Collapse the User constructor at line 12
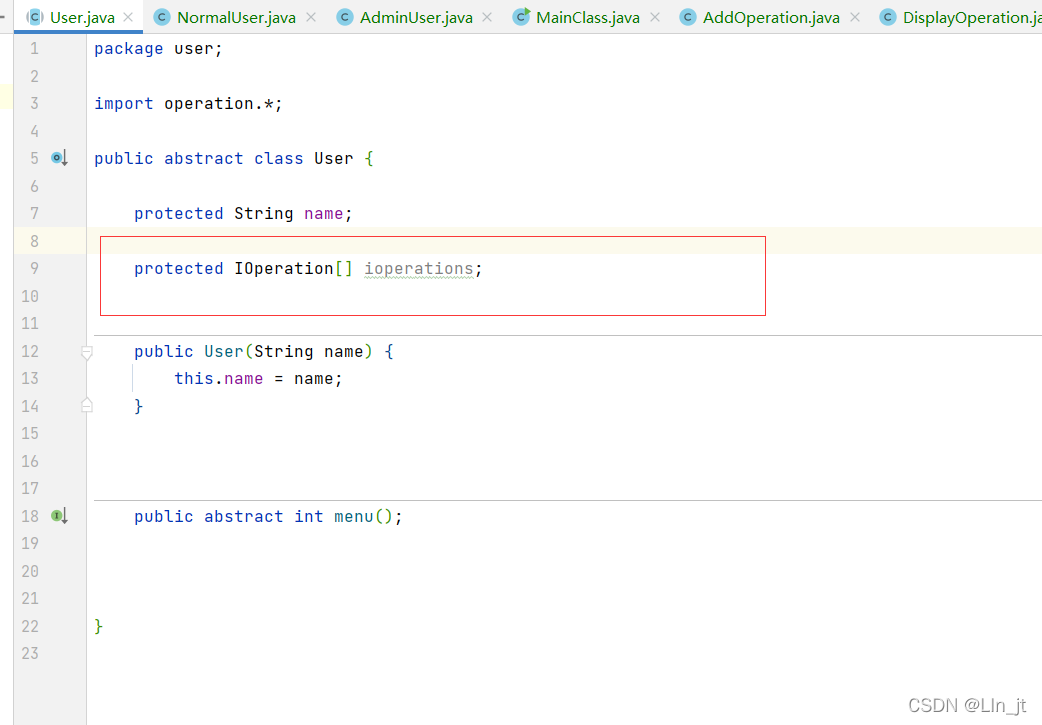Viewport: 1042px width, 725px height. pos(86,352)
